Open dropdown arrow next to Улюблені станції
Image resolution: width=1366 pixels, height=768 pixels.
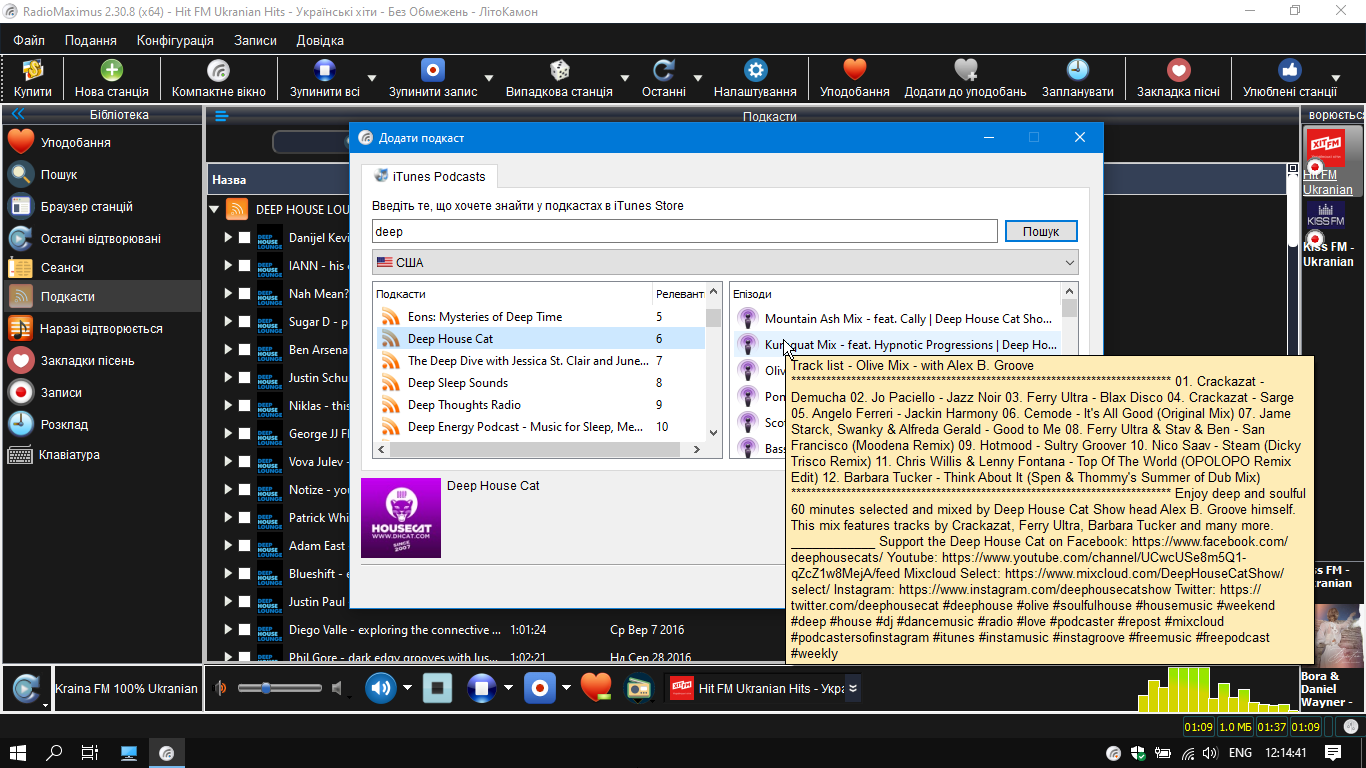(x=1335, y=78)
